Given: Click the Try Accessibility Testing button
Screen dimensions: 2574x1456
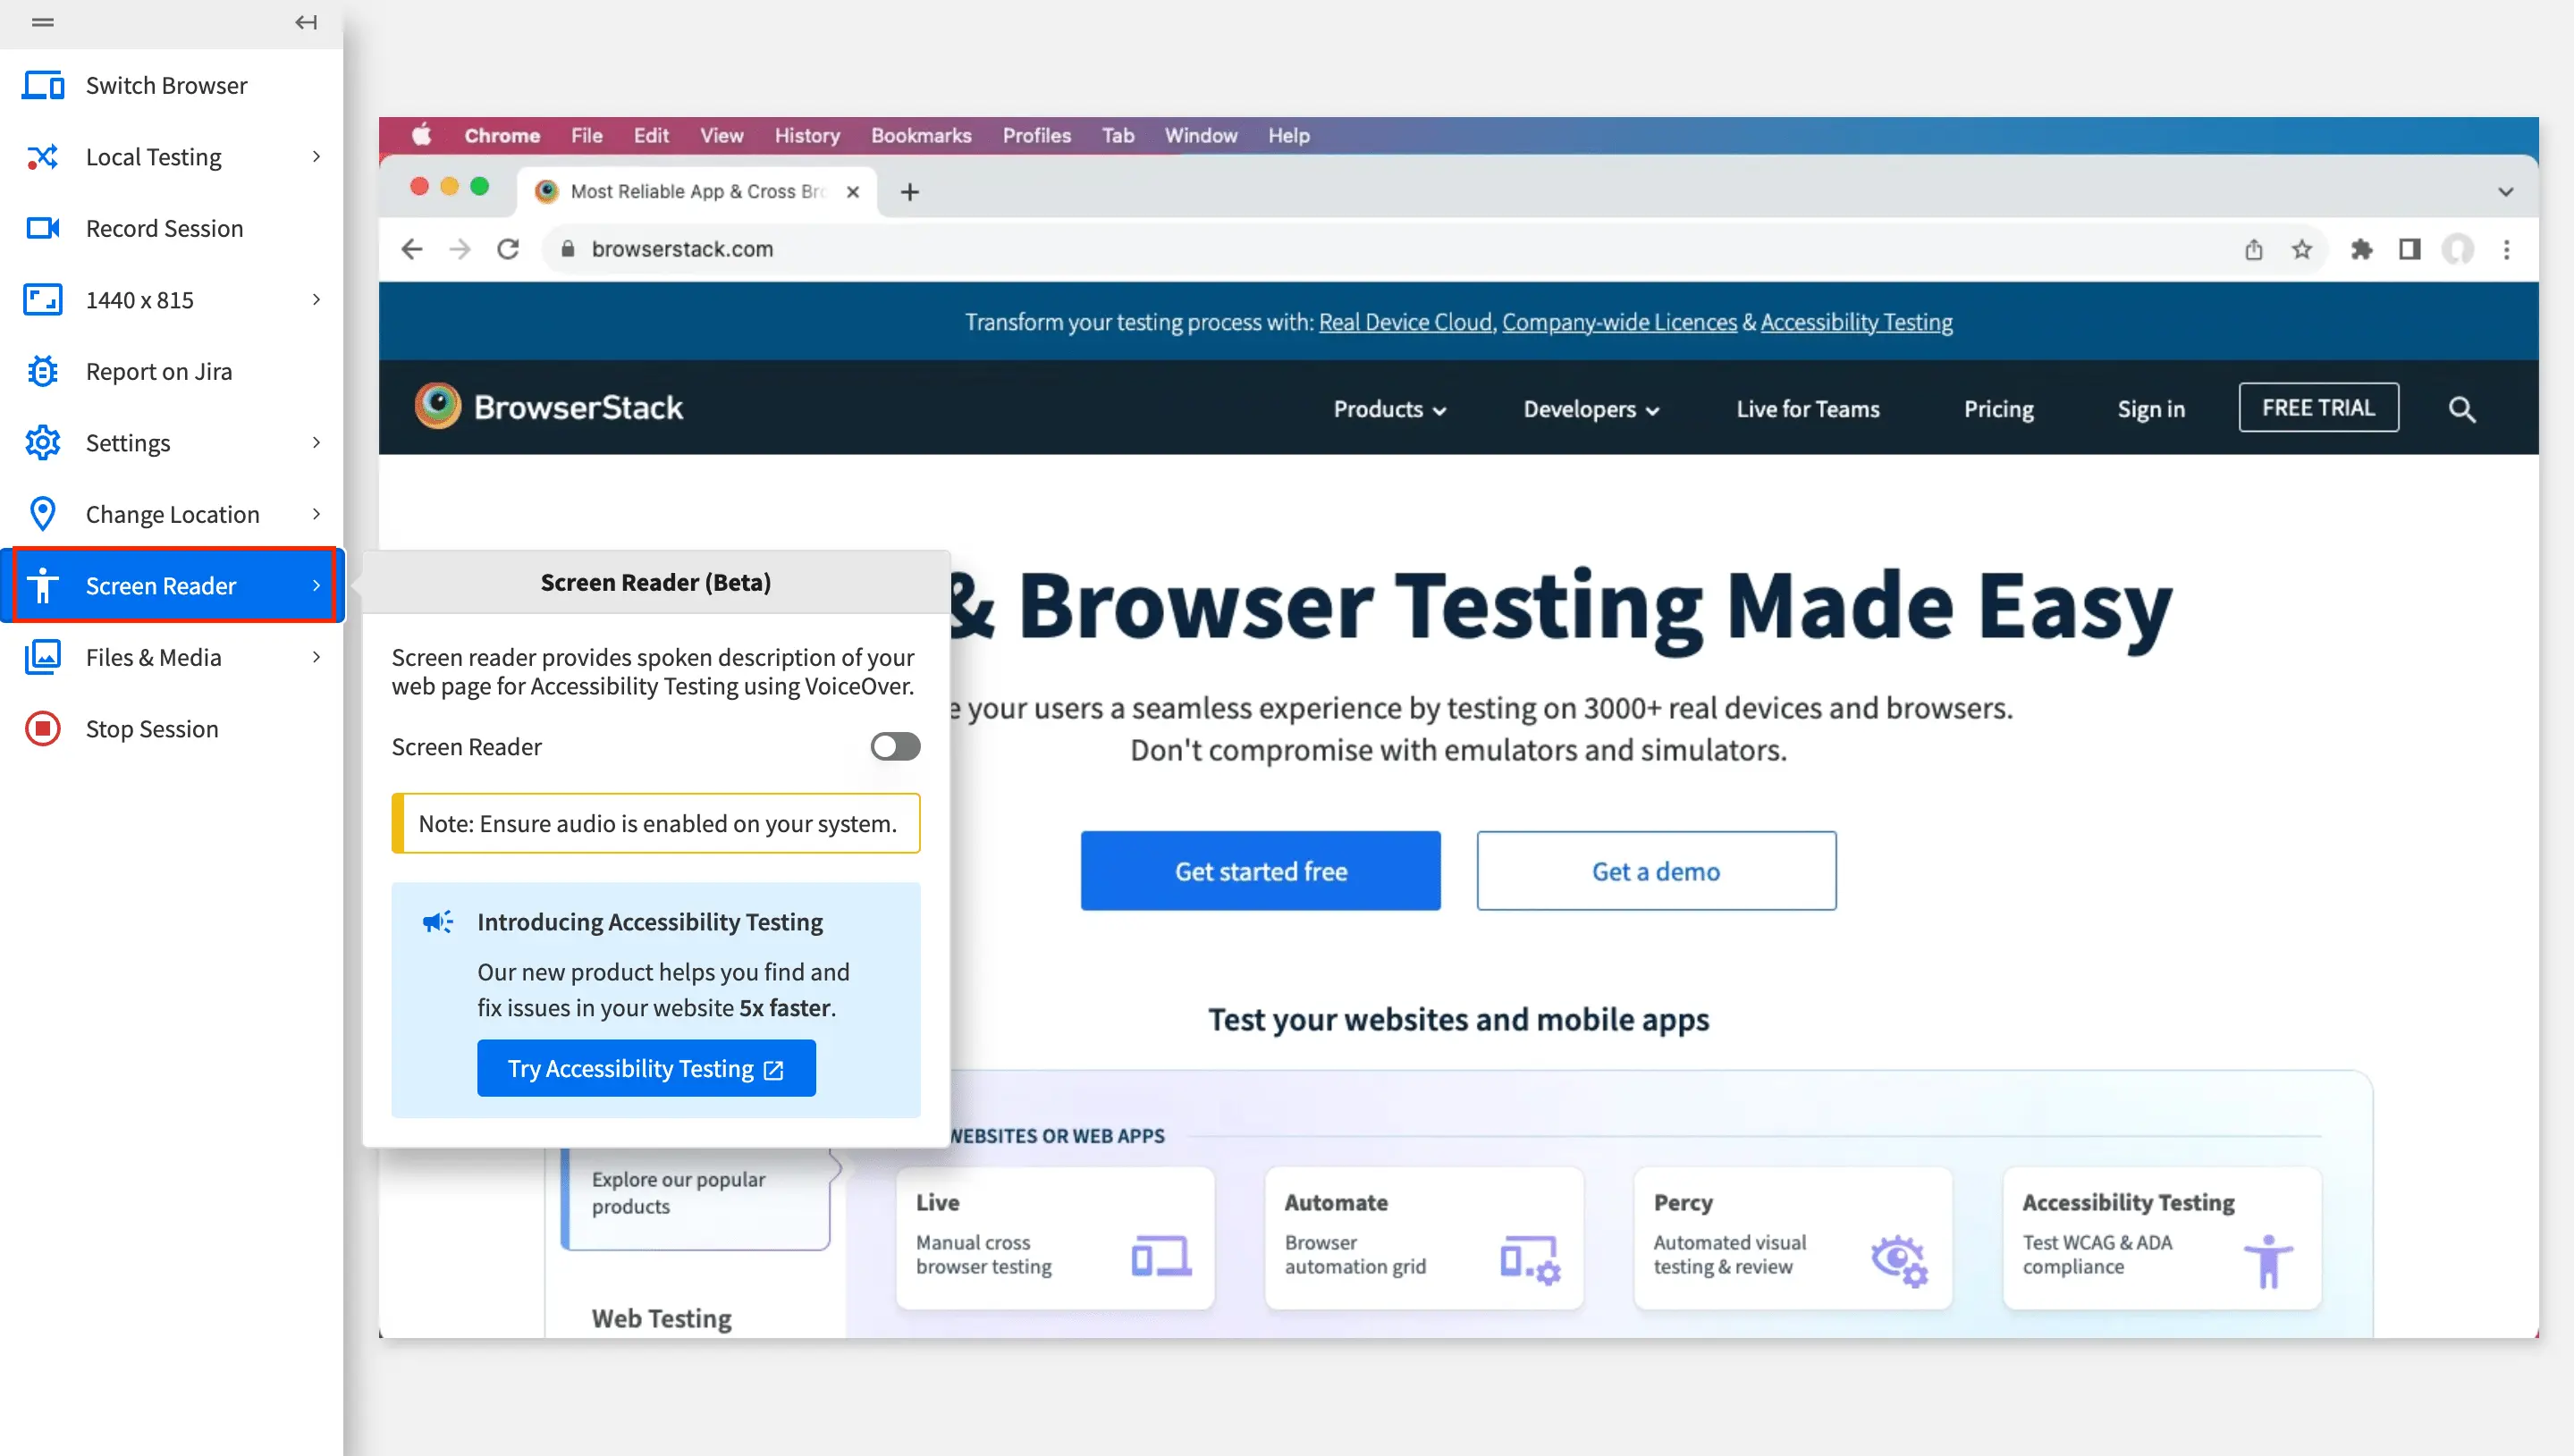Looking at the screenshot, I should coord(645,1068).
